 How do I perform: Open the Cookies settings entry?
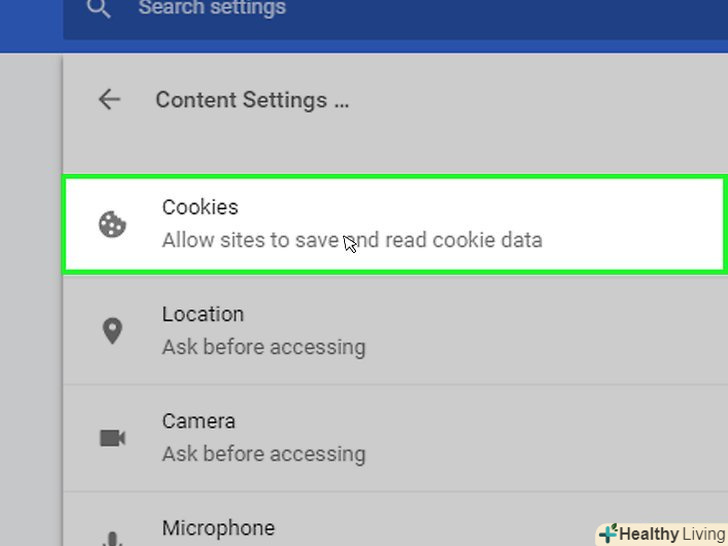pyautogui.click(x=200, y=207)
